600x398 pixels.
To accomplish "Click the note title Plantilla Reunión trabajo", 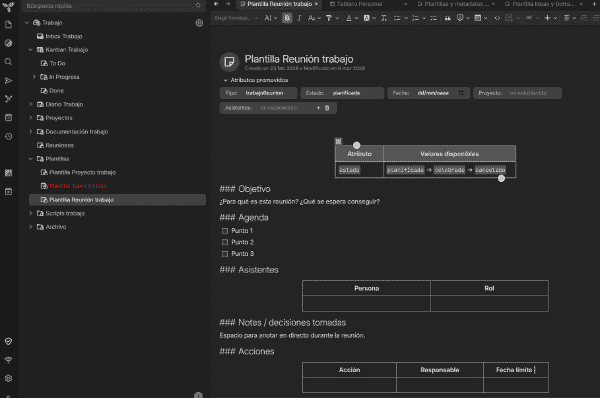I will (x=299, y=59).
